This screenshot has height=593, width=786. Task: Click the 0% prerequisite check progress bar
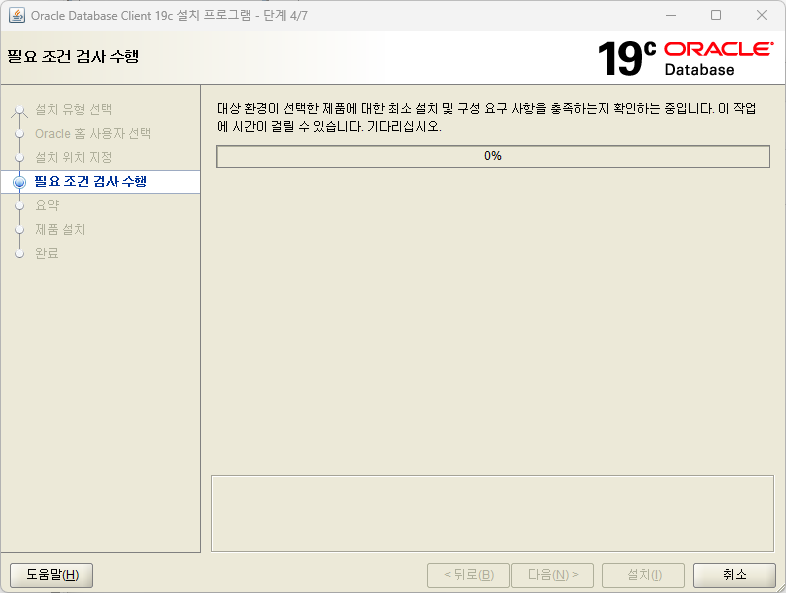click(x=493, y=156)
